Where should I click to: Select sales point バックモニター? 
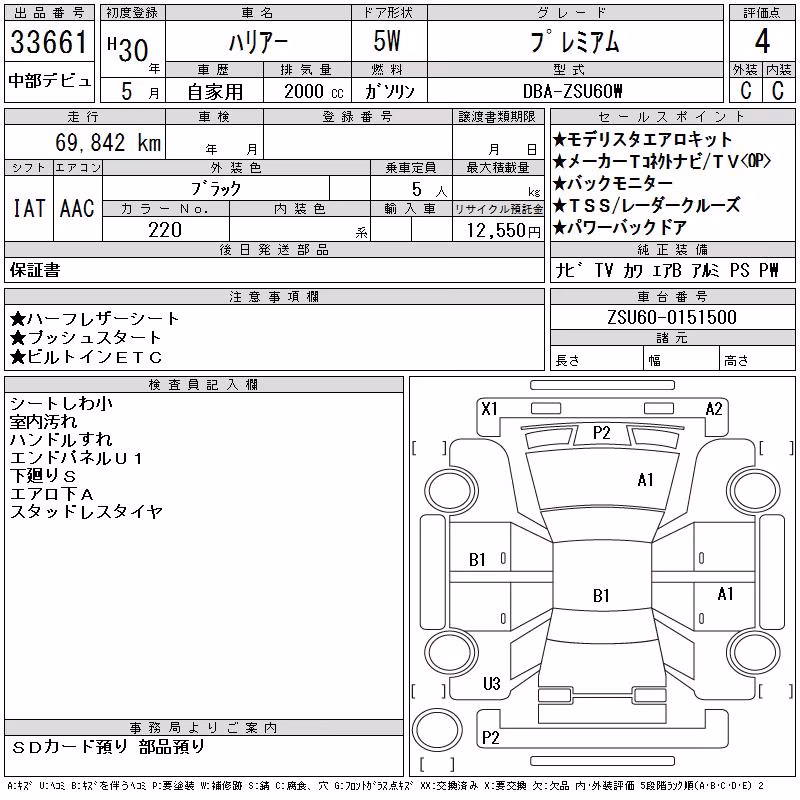[x=613, y=183]
